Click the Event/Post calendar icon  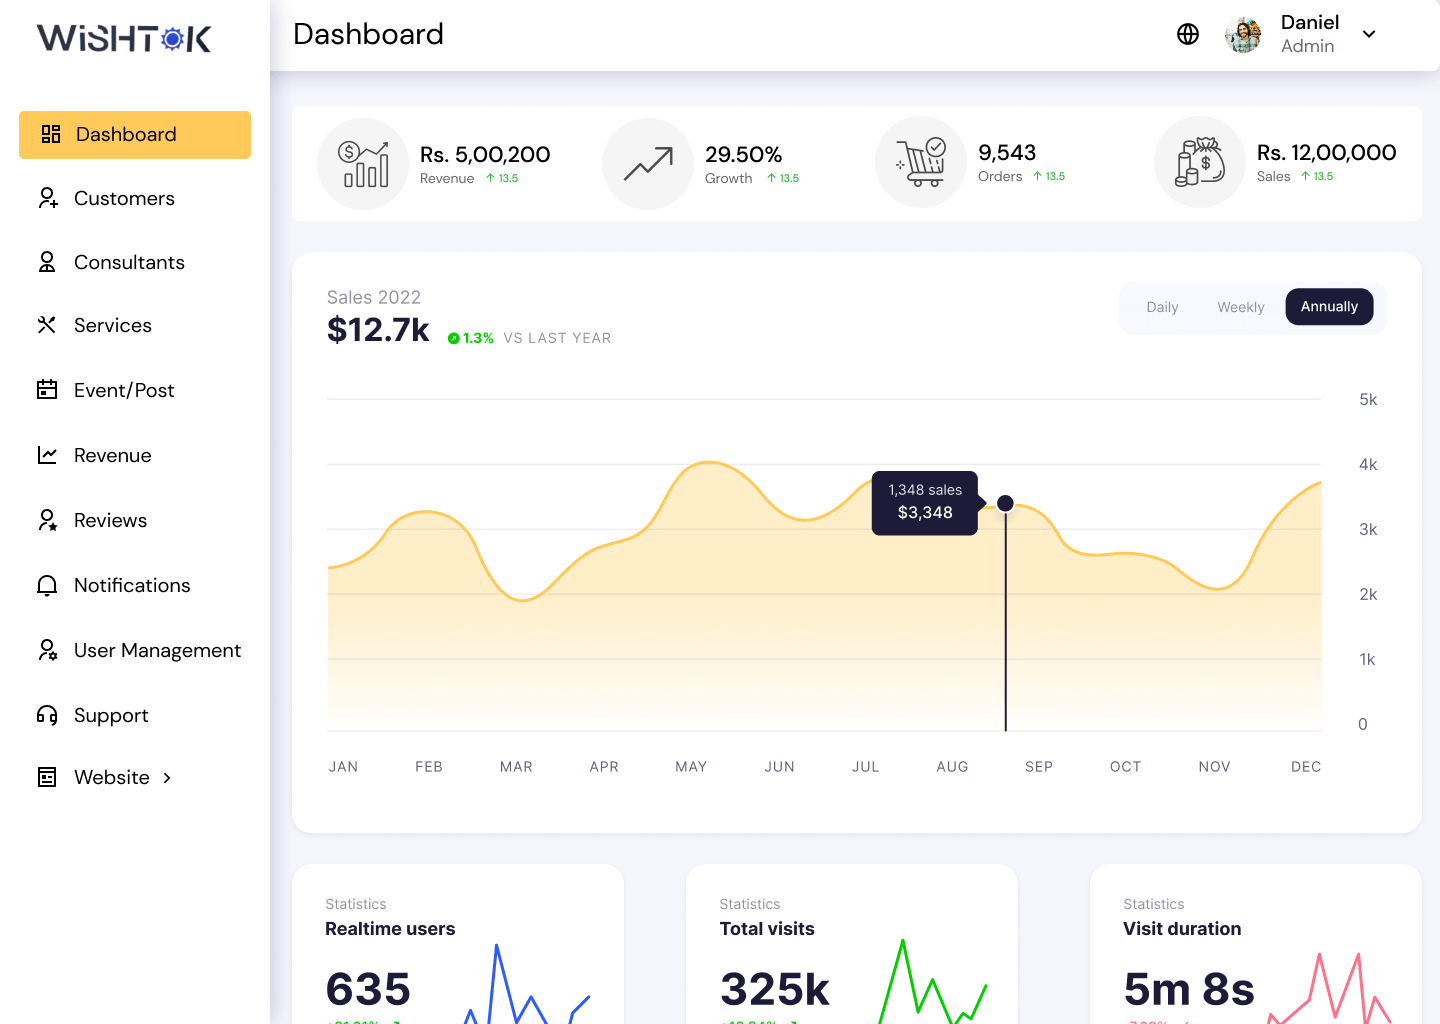coord(47,390)
